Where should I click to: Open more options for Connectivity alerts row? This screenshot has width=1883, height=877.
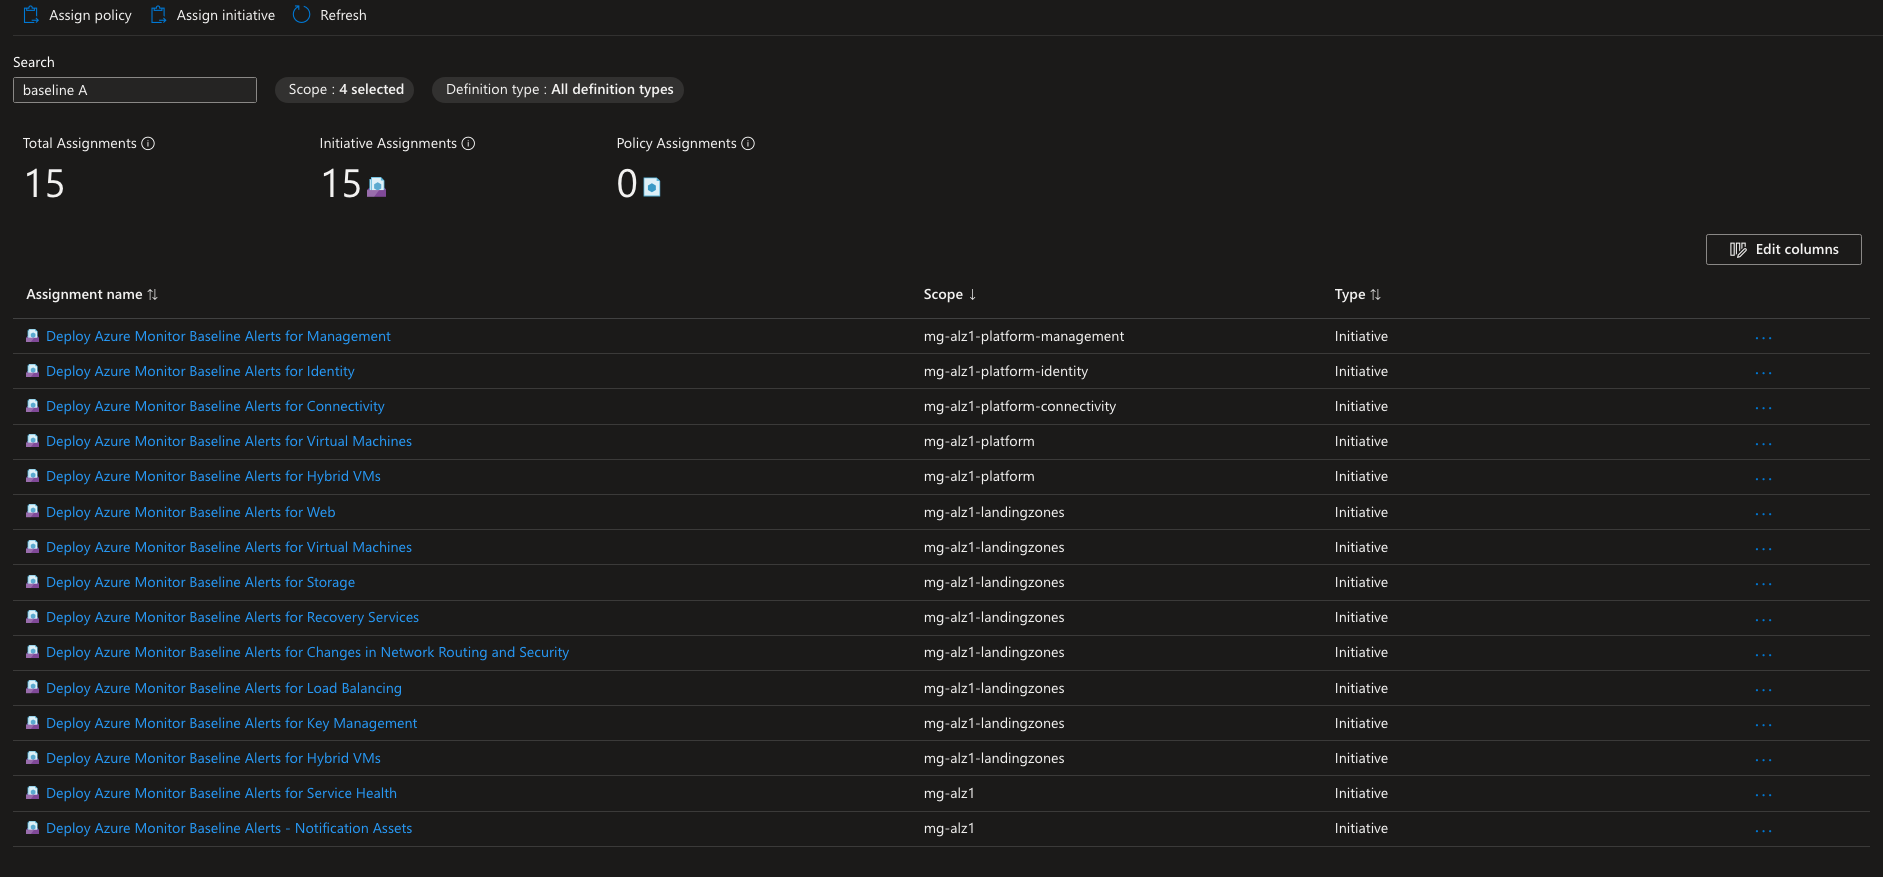click(x=1763, y=408)
